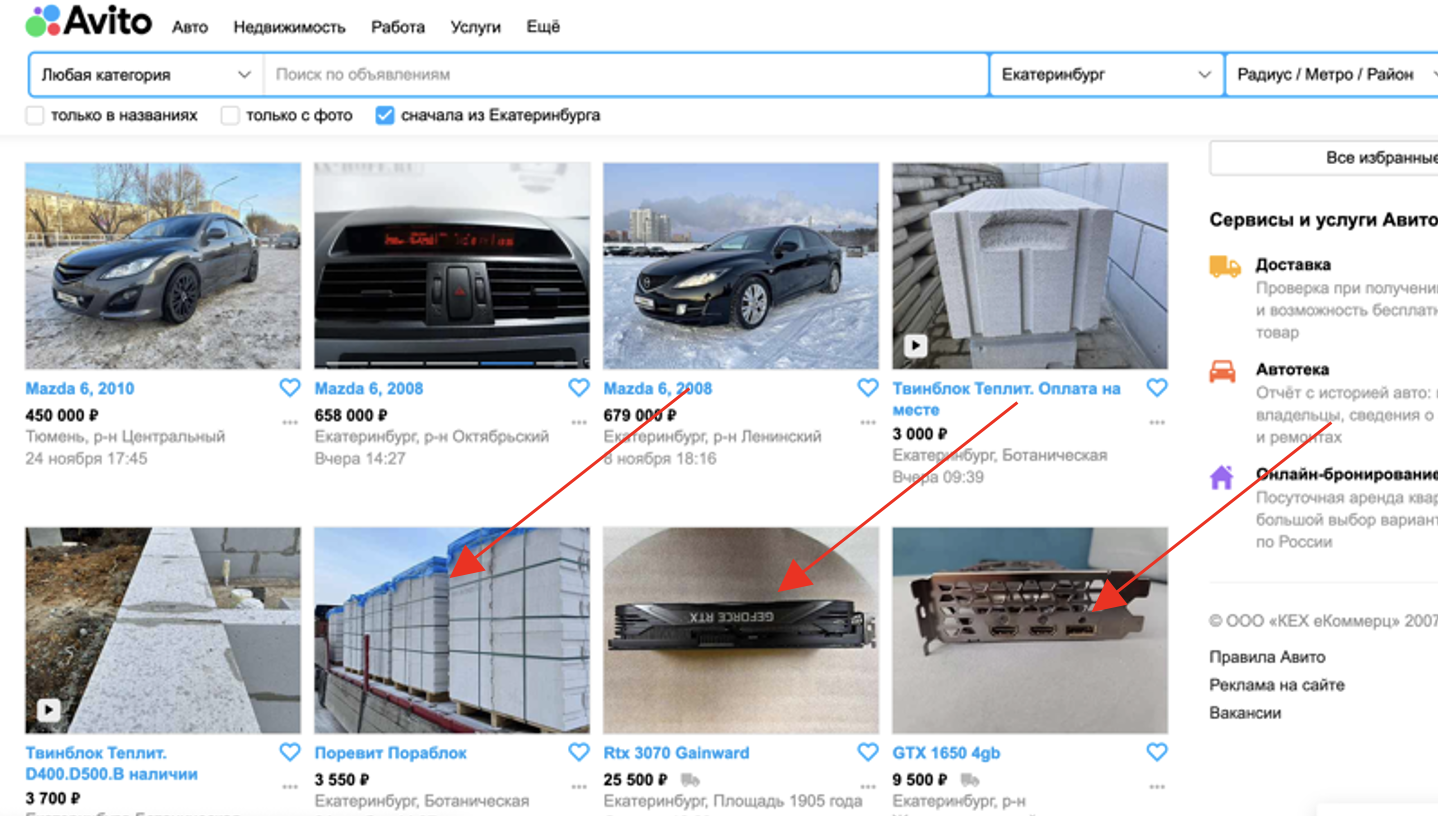Screen dimensions: 1438x816
Task: Click the video icon on the Твинблок D400.D500 photo
Action: point(48,710)
